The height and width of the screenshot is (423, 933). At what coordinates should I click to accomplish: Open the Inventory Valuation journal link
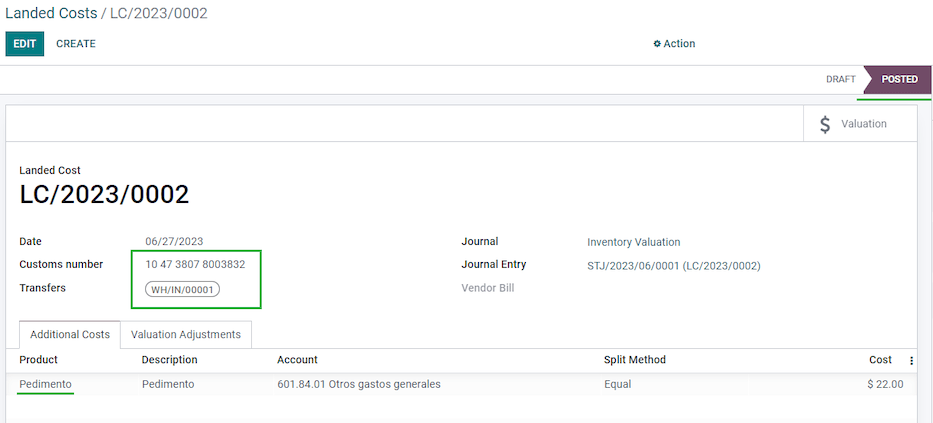click(x=633, y=242)
